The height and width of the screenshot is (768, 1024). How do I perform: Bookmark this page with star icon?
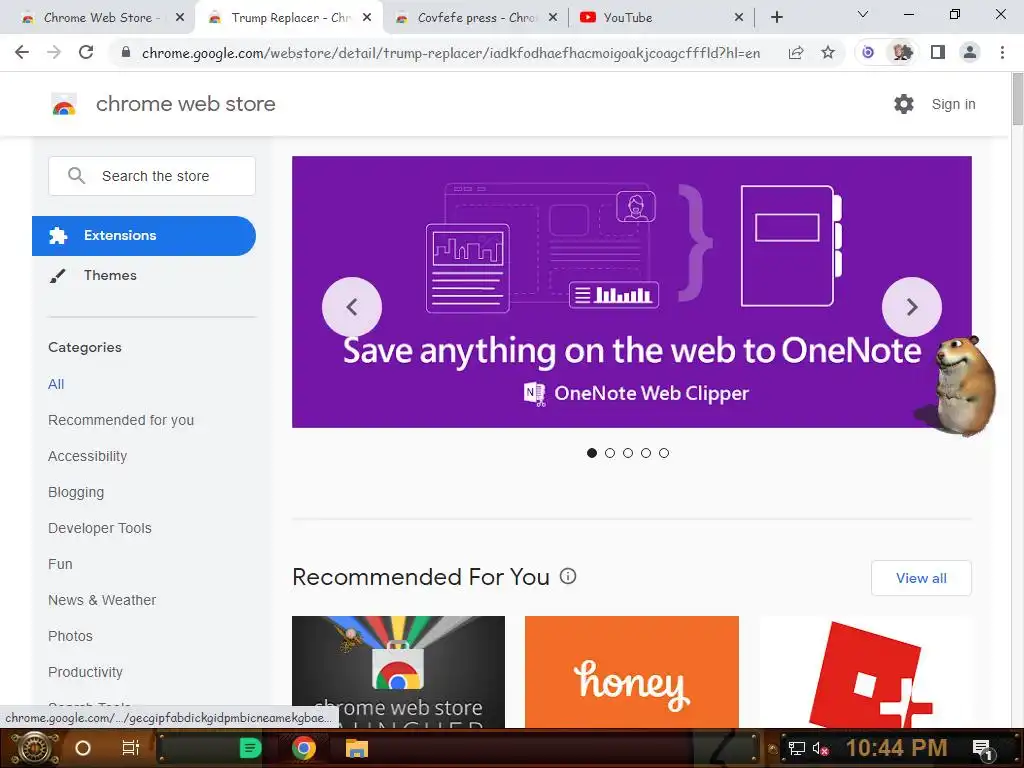point(828,52)
